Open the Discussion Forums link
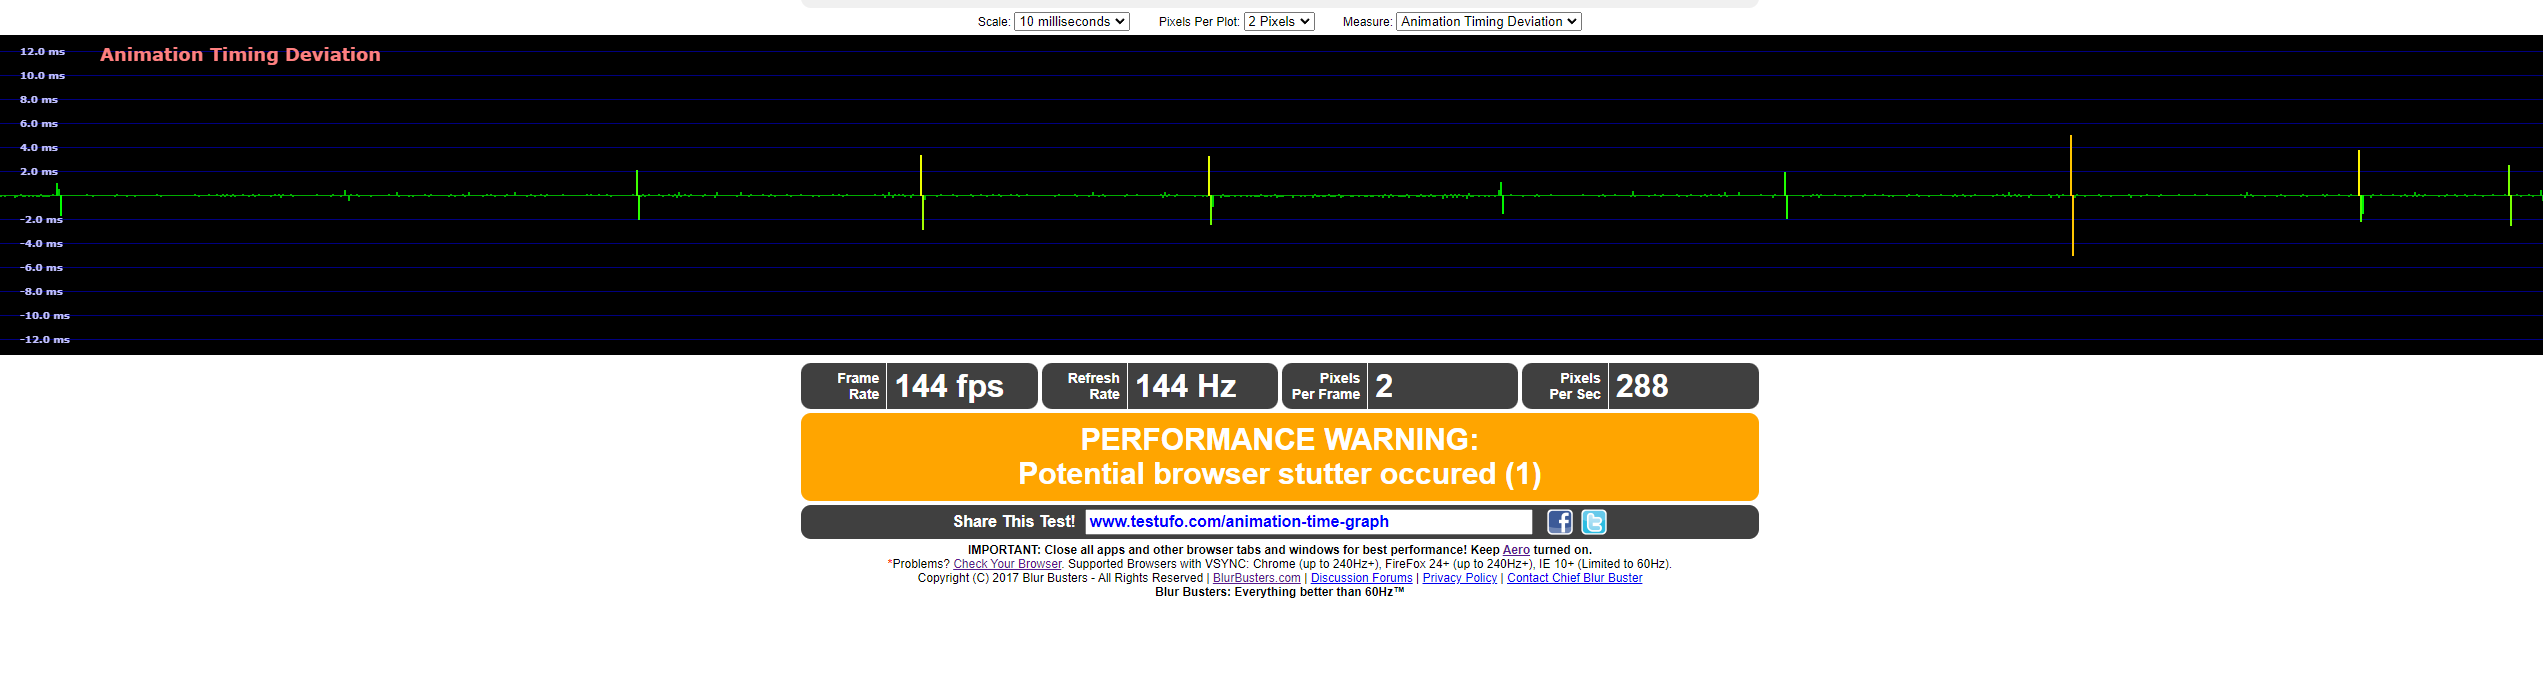2543x680 pixels. 1361,578
